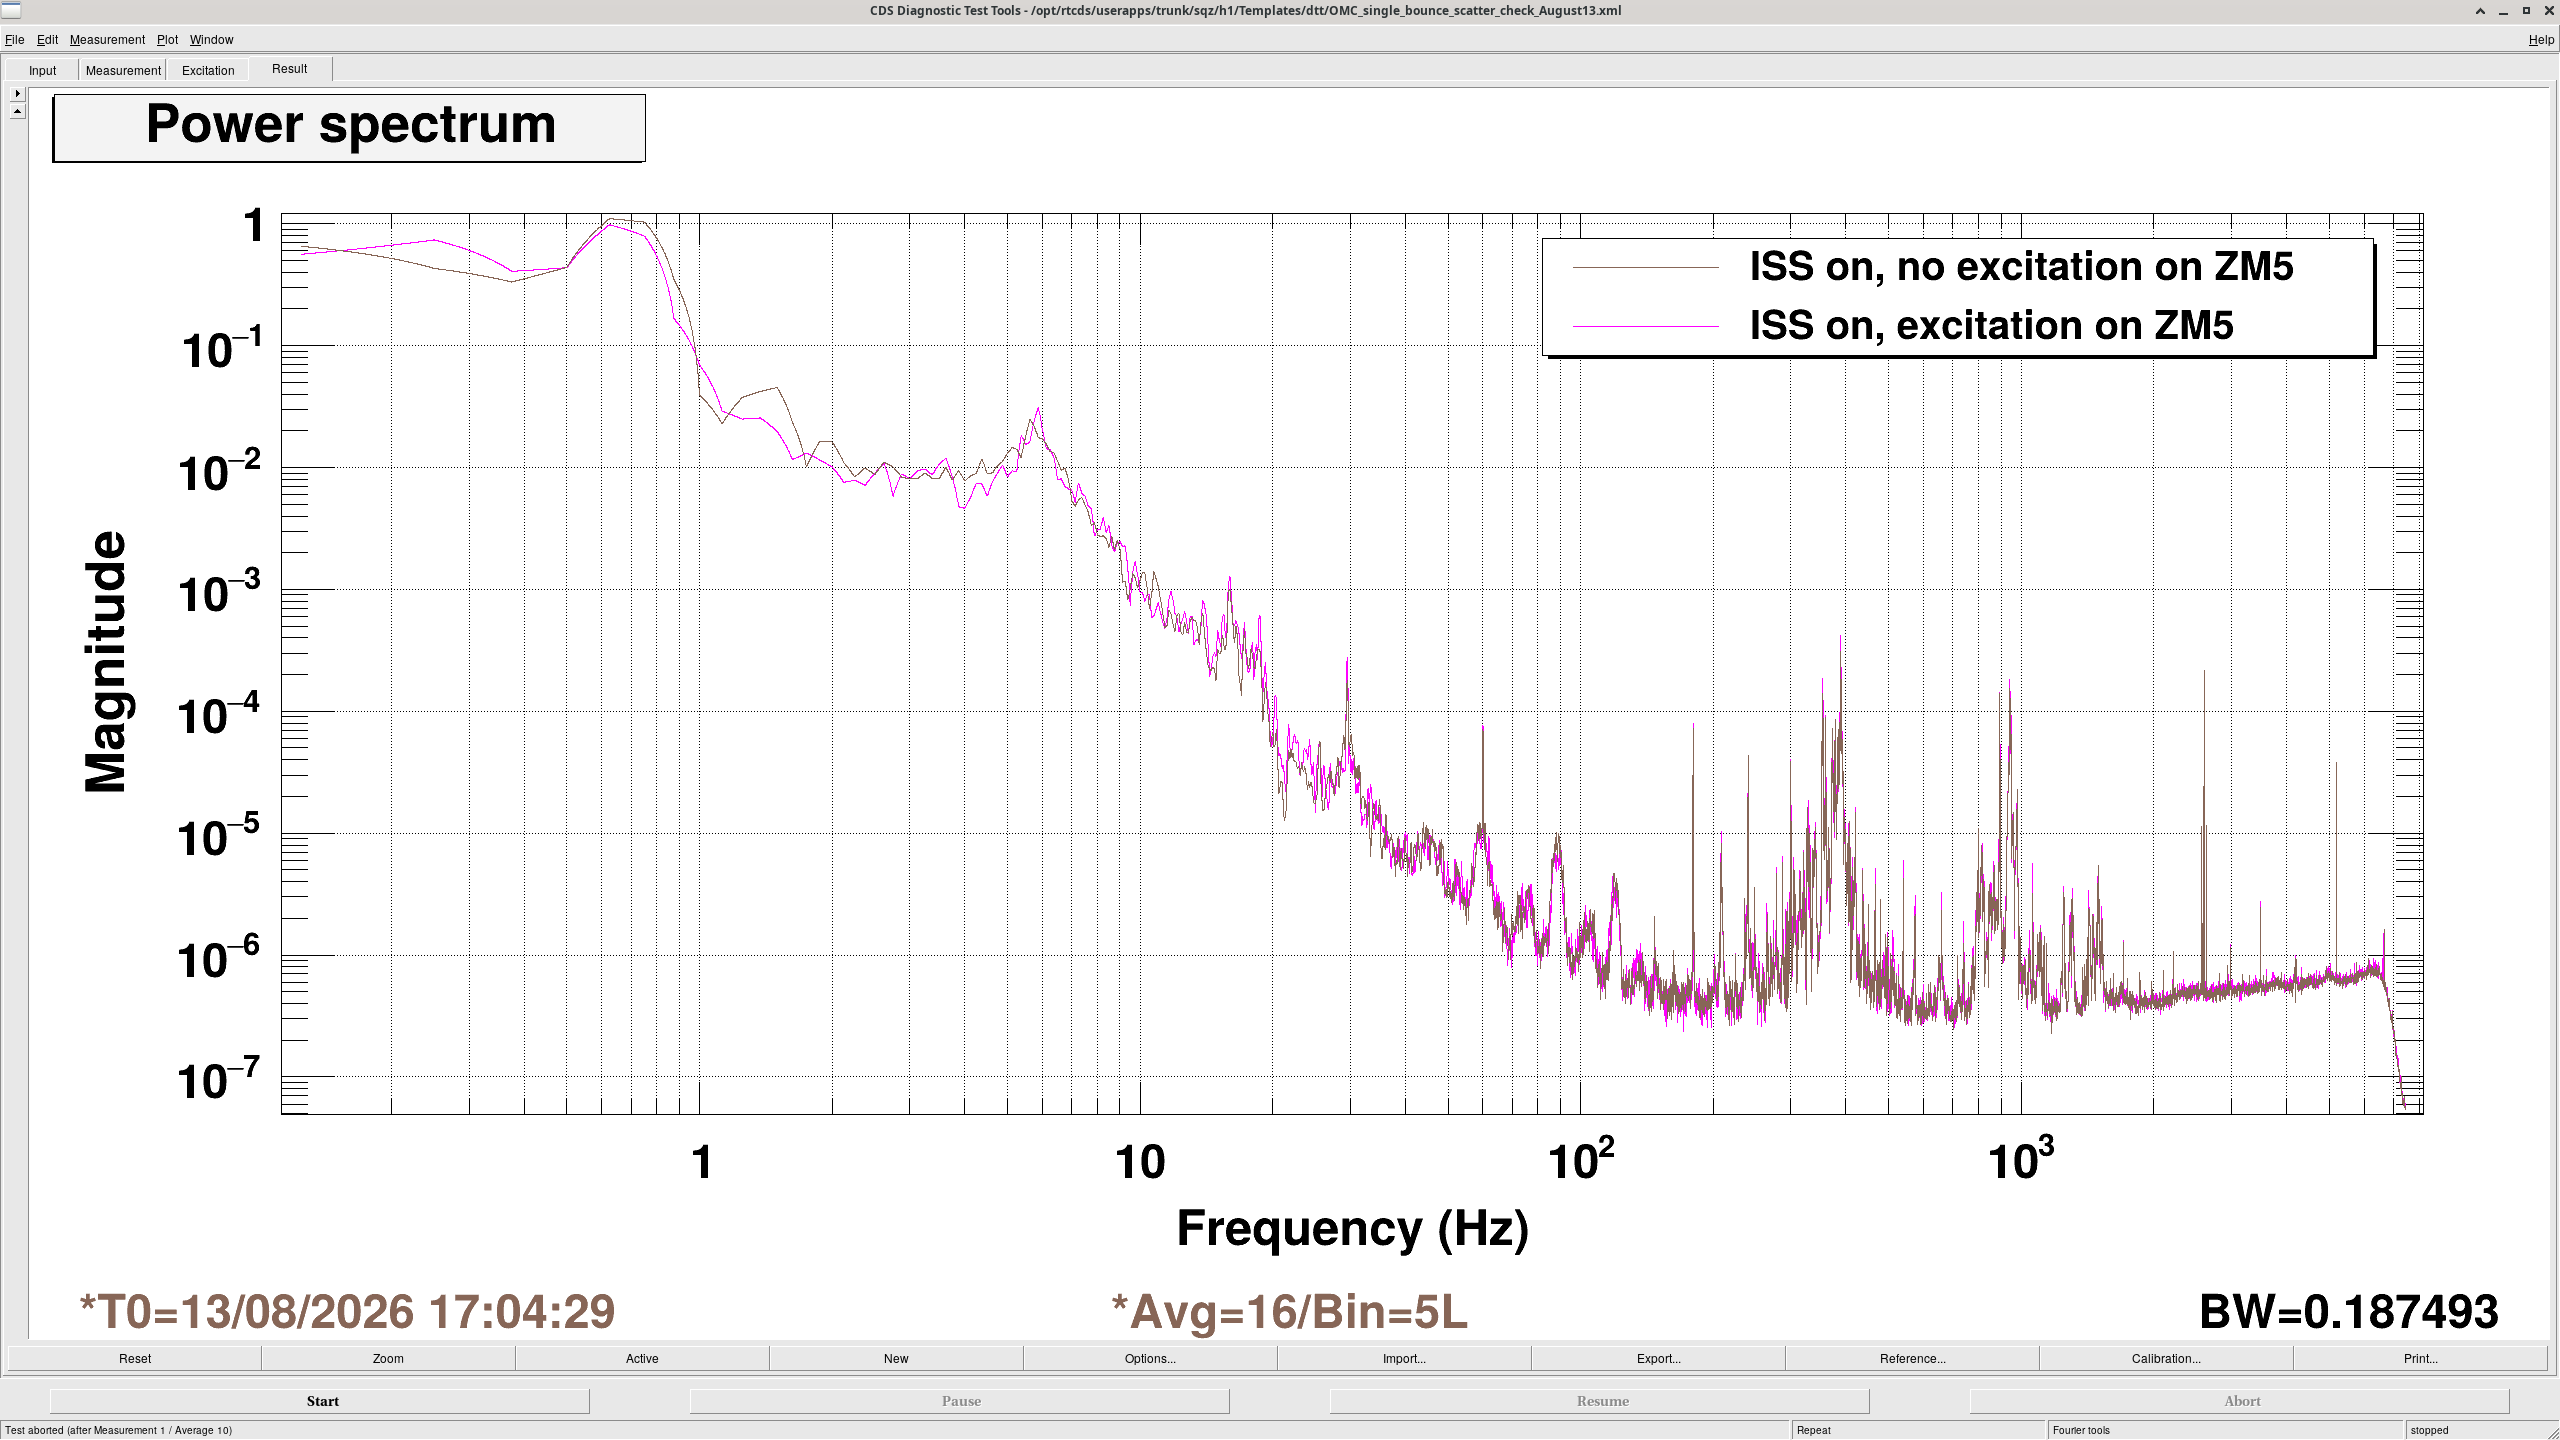Open the window menu icon
The width and height of the screenshot is (2560, 1440).
[11, 11]
